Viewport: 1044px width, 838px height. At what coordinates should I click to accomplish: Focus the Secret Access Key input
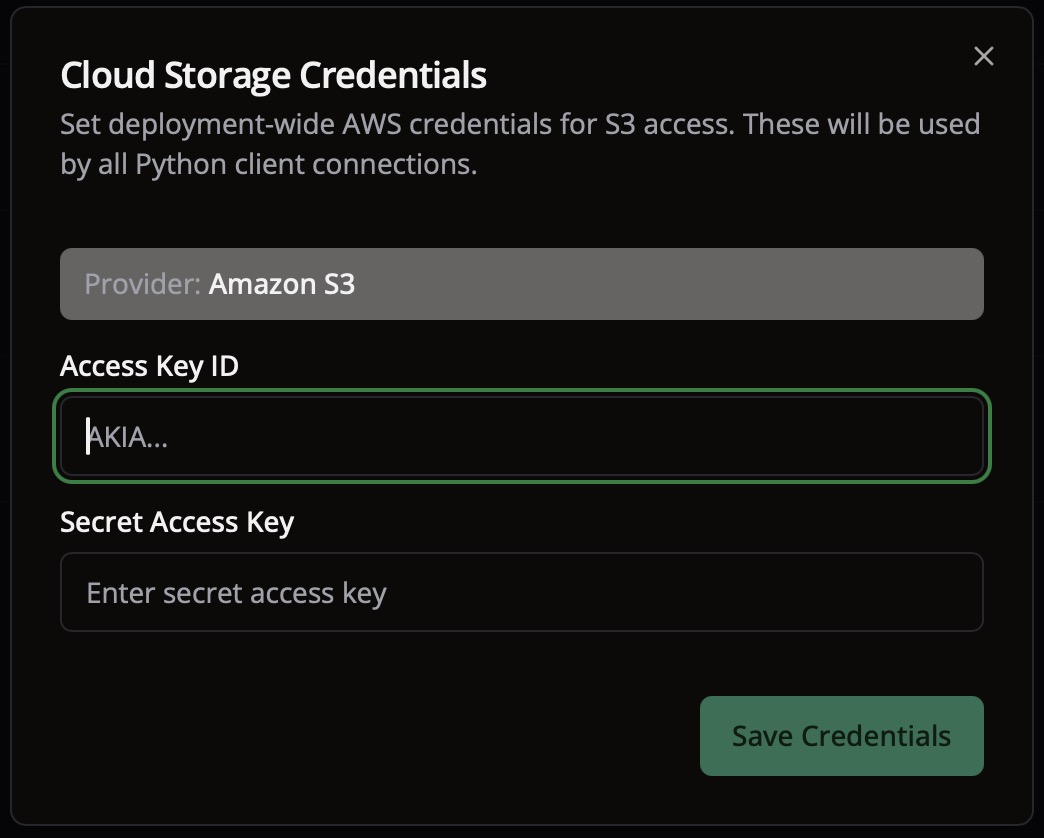(522, 592)
